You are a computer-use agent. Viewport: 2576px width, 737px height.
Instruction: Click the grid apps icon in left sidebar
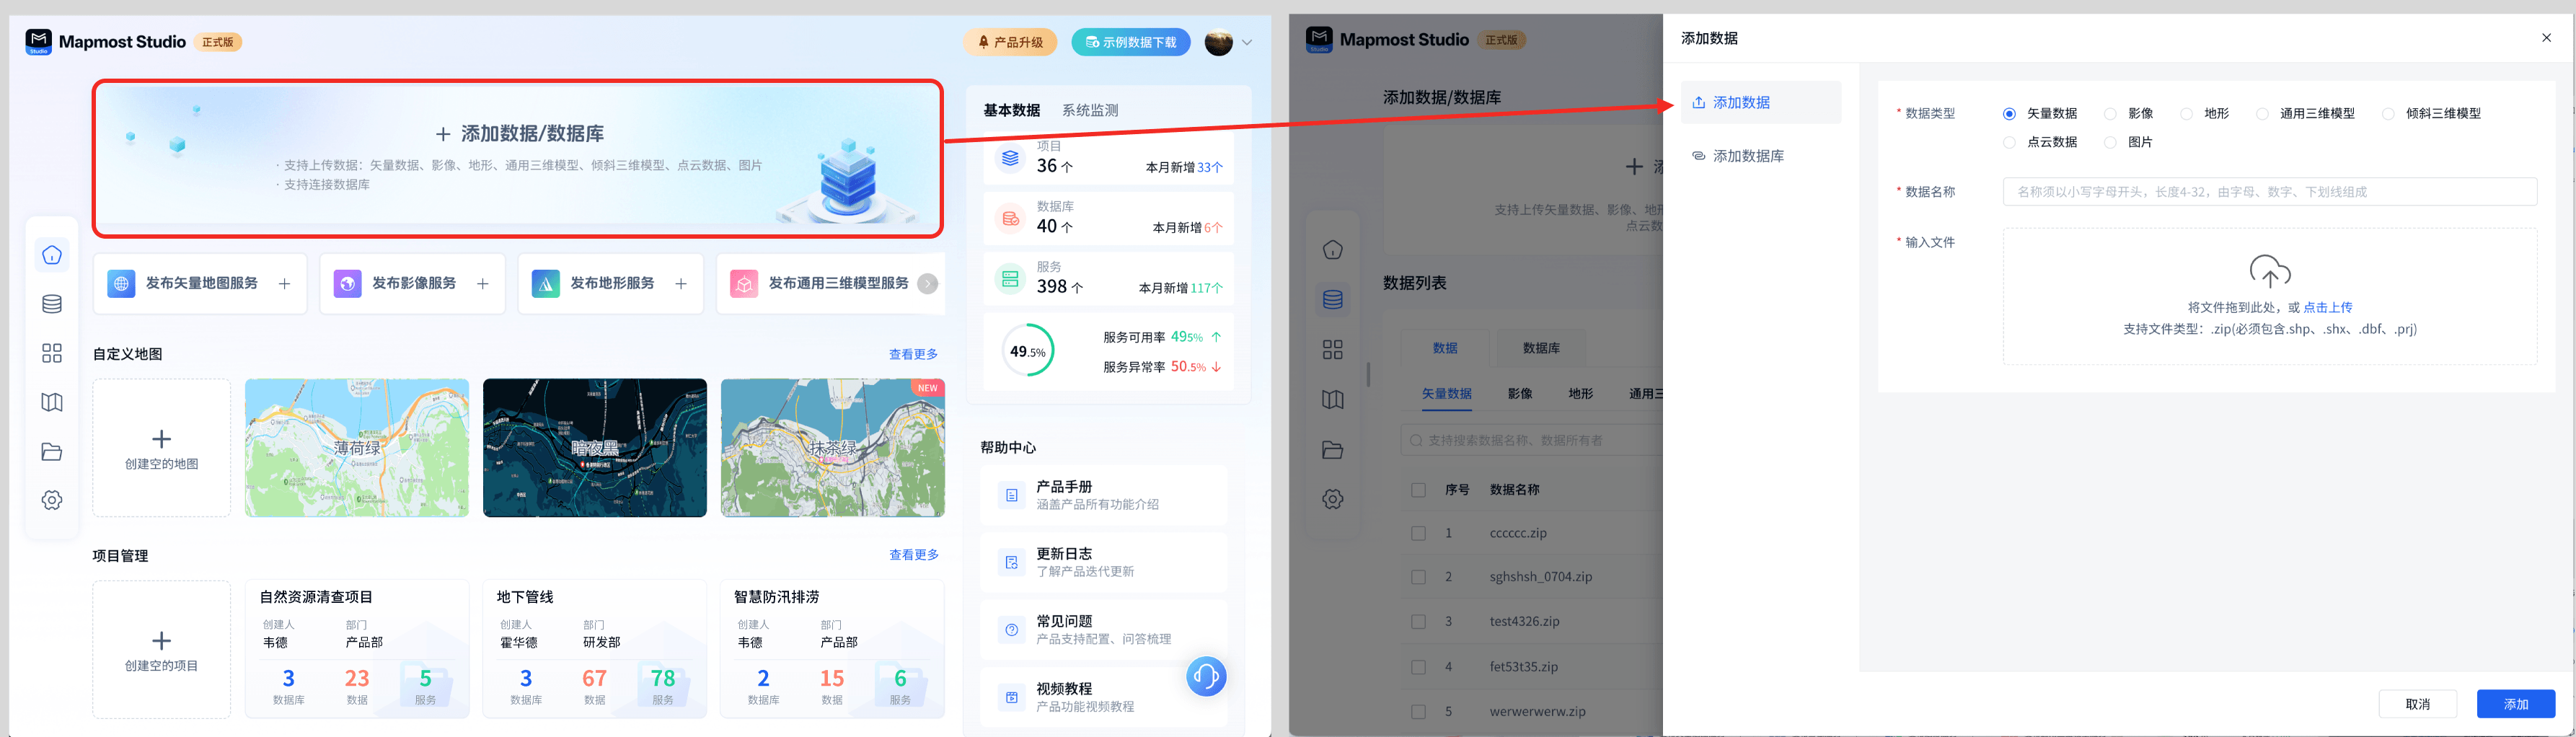coord(52,353)
